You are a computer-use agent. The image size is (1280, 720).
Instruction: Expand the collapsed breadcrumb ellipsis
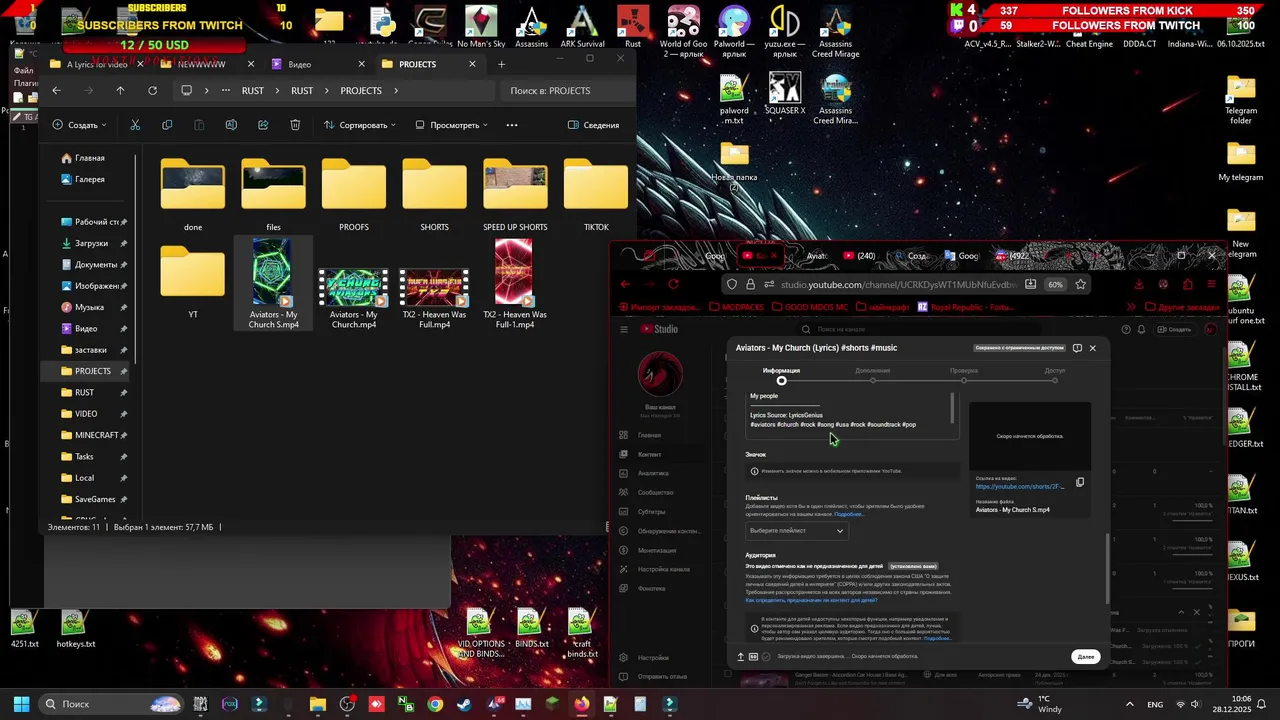coord(226,90)
